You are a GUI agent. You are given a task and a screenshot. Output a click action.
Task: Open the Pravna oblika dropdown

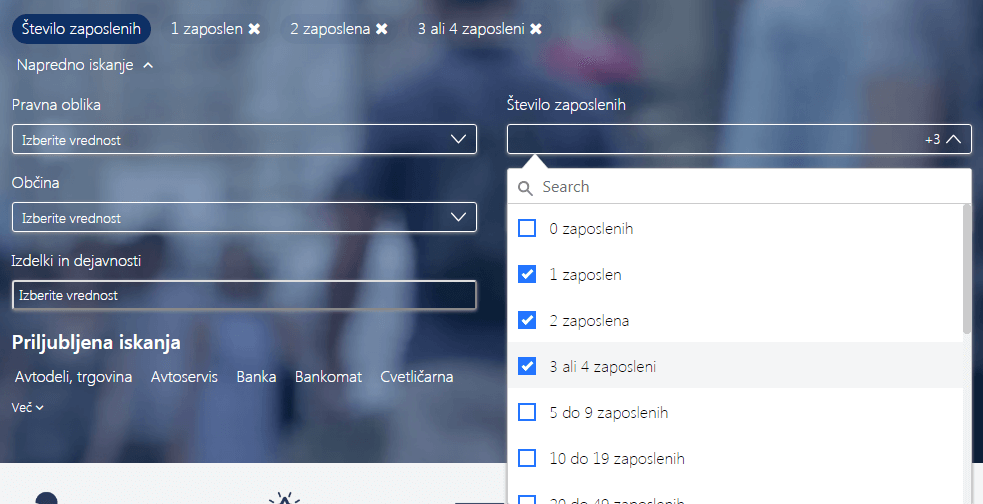tap(244, 140)
